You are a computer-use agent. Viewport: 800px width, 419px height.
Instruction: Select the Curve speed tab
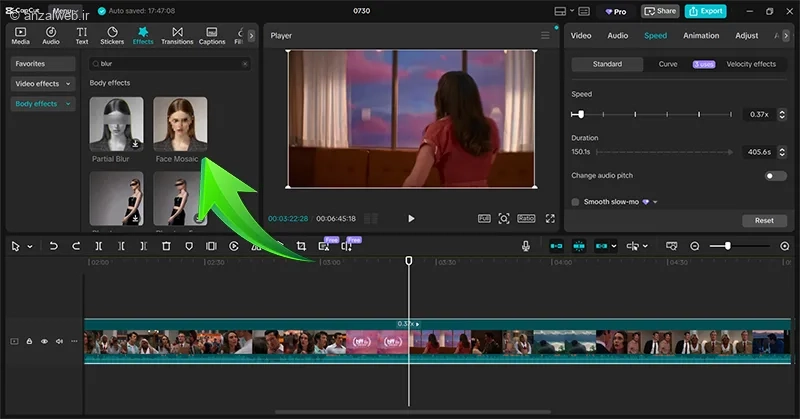tap(667, 64)
